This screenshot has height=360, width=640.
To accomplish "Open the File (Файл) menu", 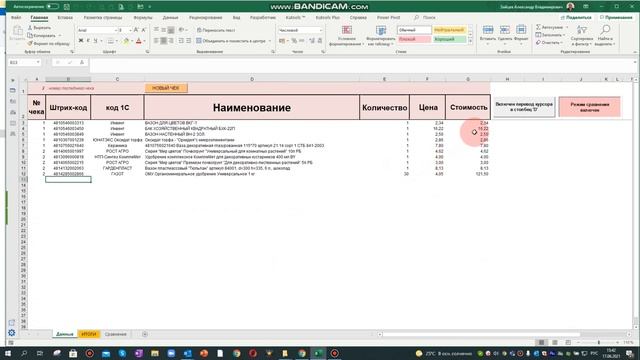I will [16, 18].
